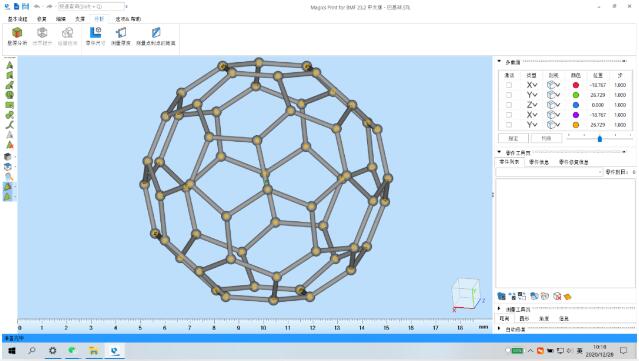The height and width of the screenshot is (361, 639).
Task: Open the first row X axis type dropdown
Action: coord(532,85)
